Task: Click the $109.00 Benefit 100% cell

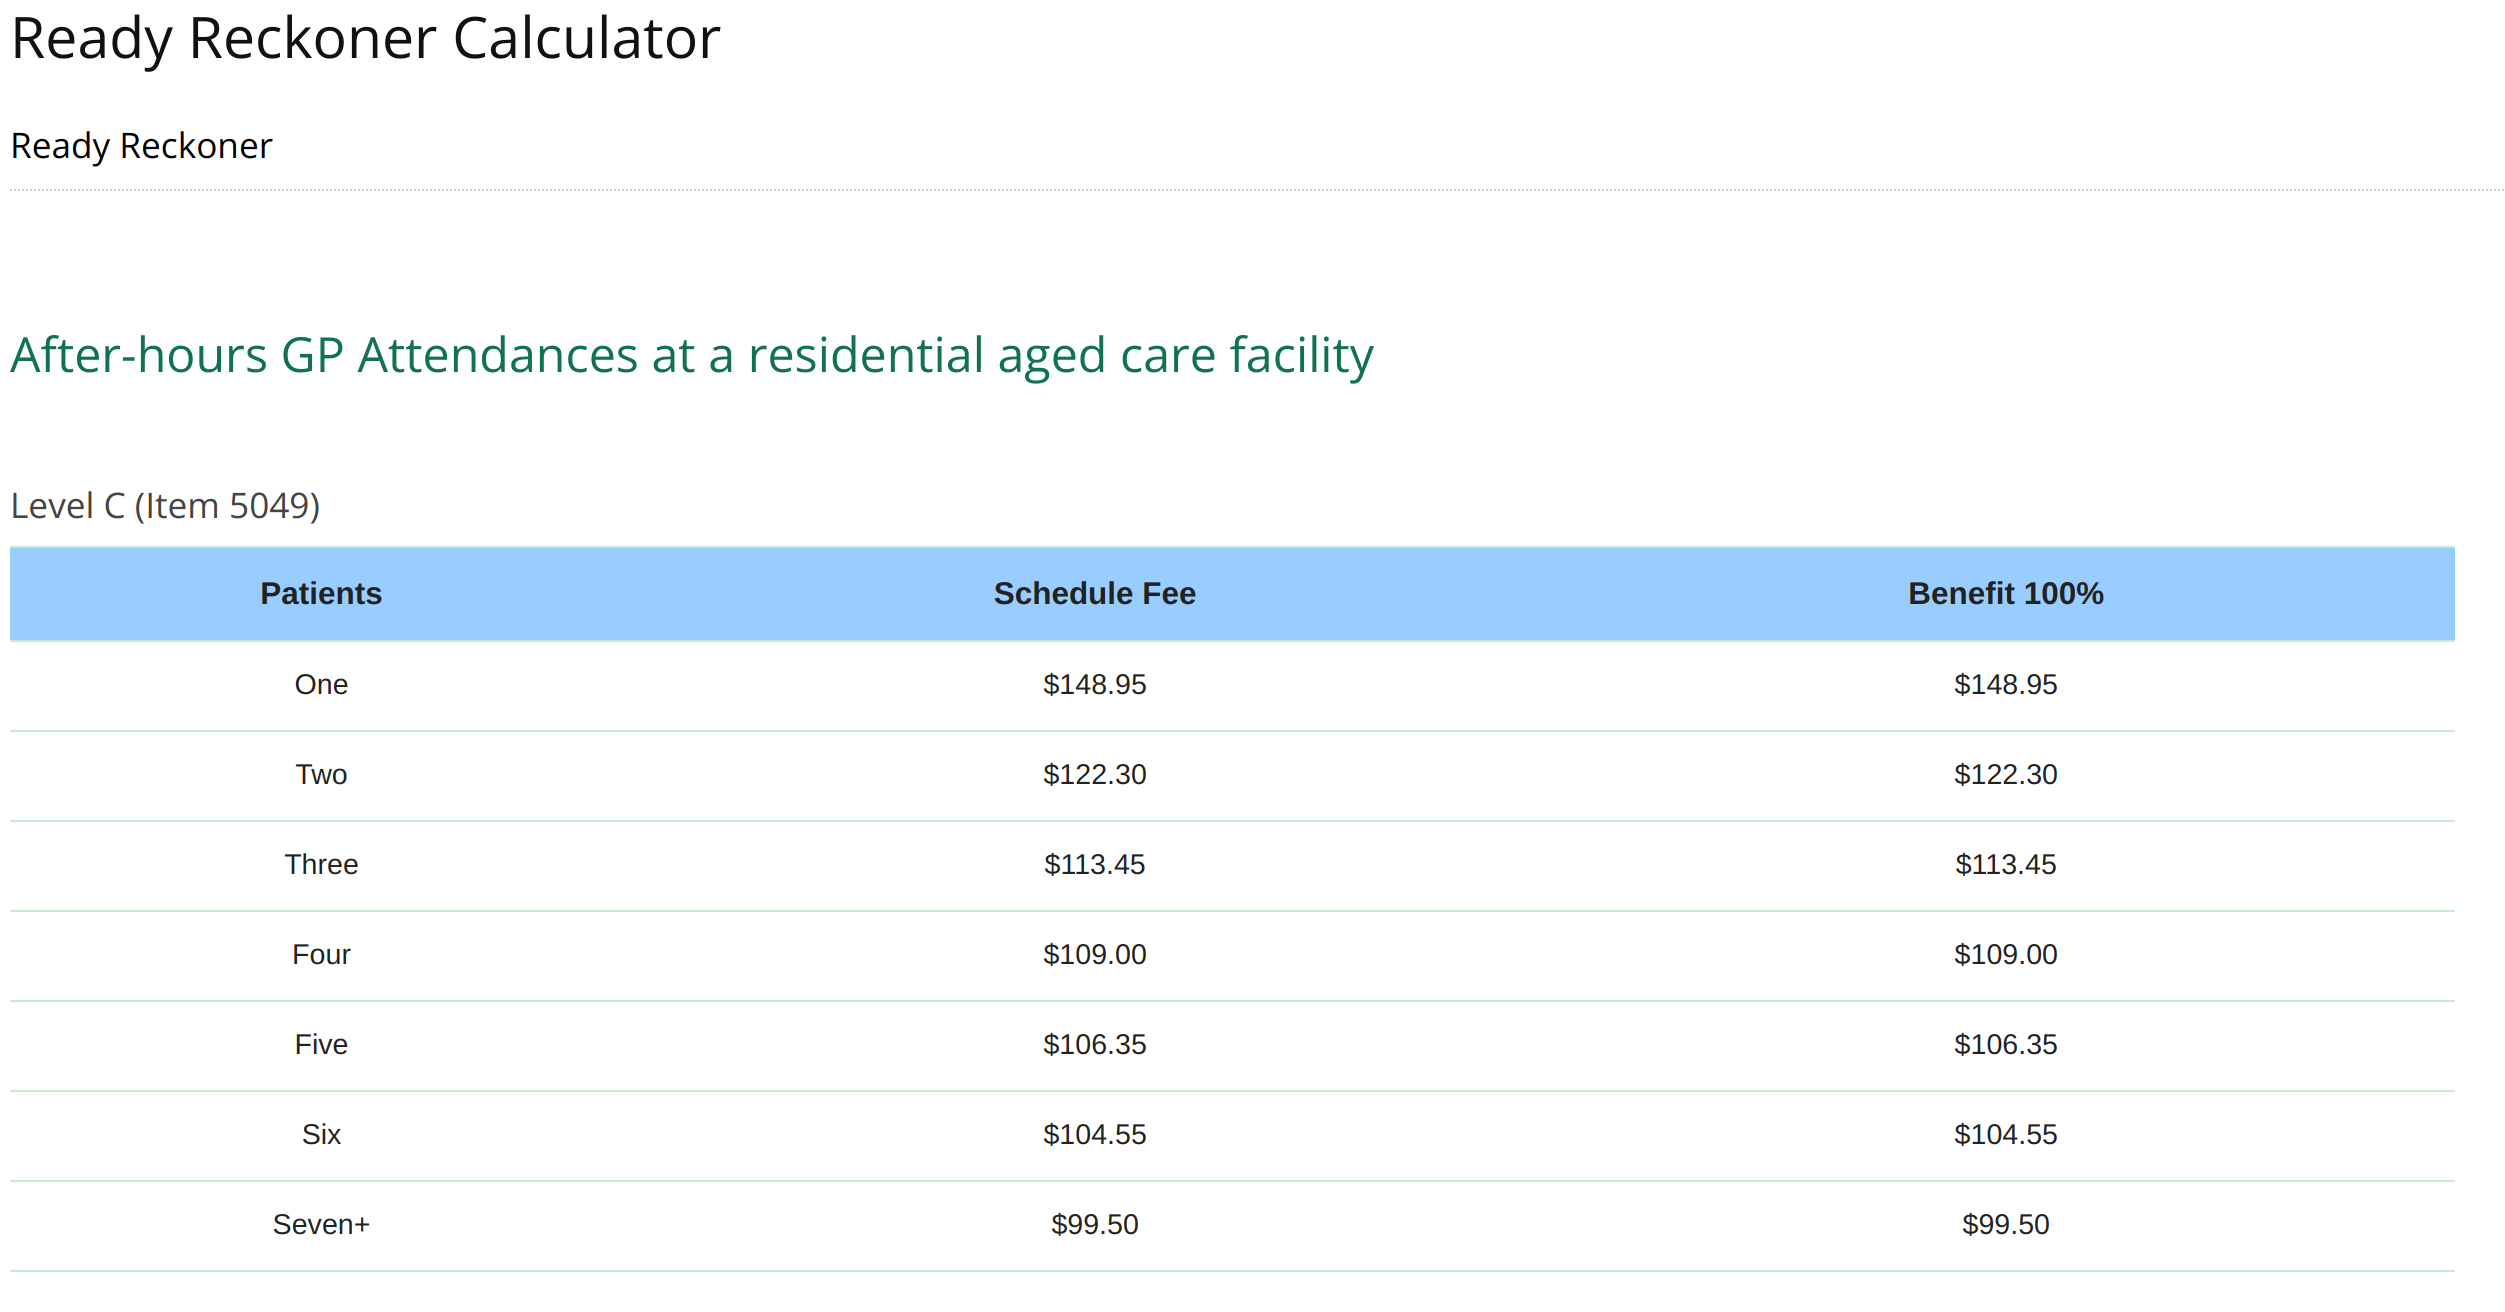Action: (x=2005, y=955)
